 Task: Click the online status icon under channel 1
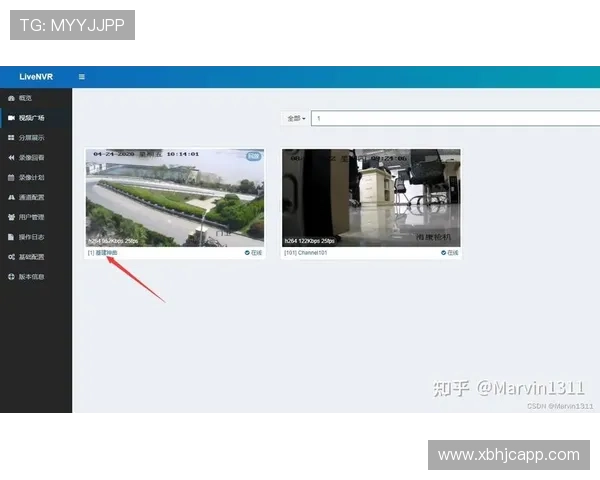247,253
